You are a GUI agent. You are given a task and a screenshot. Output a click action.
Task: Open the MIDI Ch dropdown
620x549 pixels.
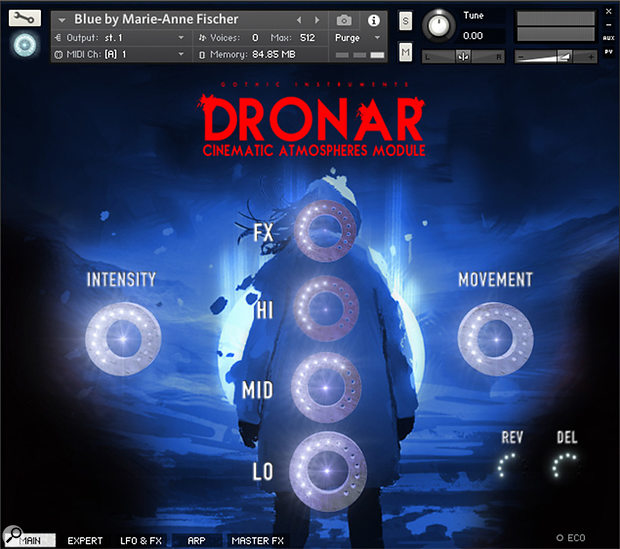pyautogui.click(x=119, y=55)
